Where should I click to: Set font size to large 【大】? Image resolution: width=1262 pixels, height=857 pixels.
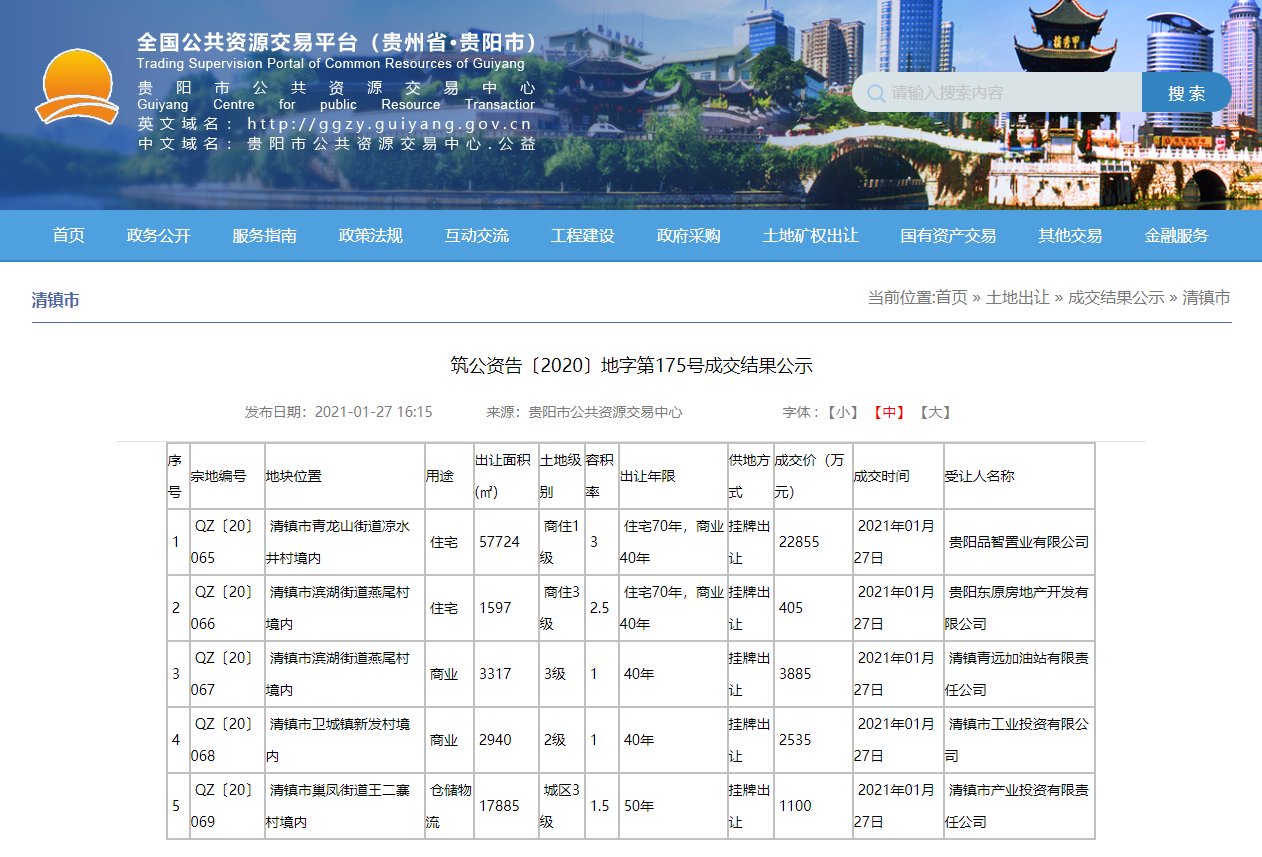pyautogui.click(x=935, y=412)
